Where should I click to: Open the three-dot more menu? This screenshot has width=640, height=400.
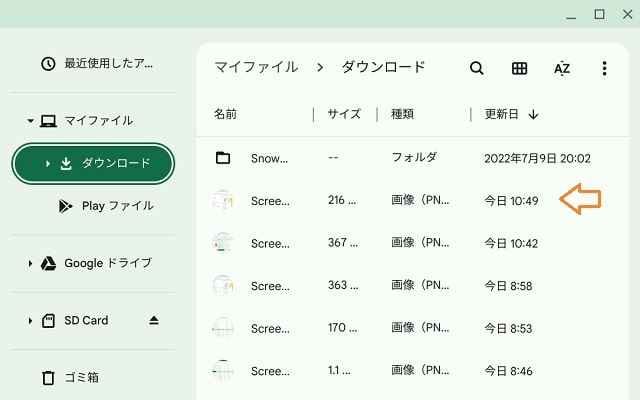click(x=604, y=68)
